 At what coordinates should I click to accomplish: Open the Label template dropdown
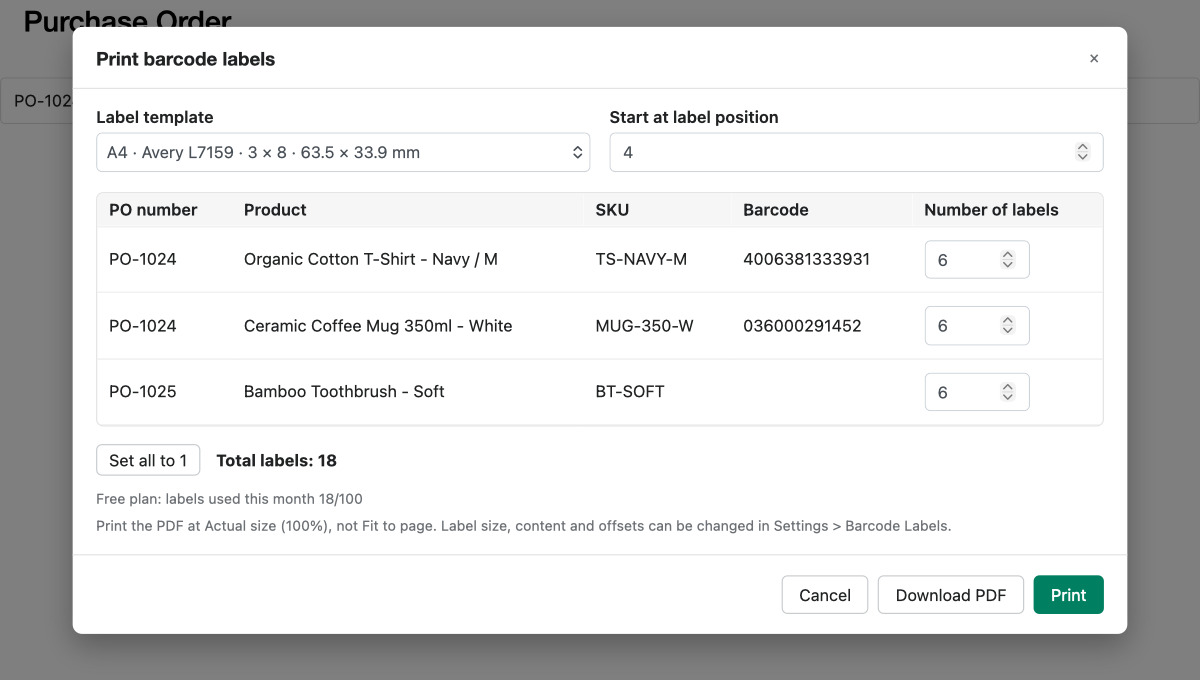343,153
